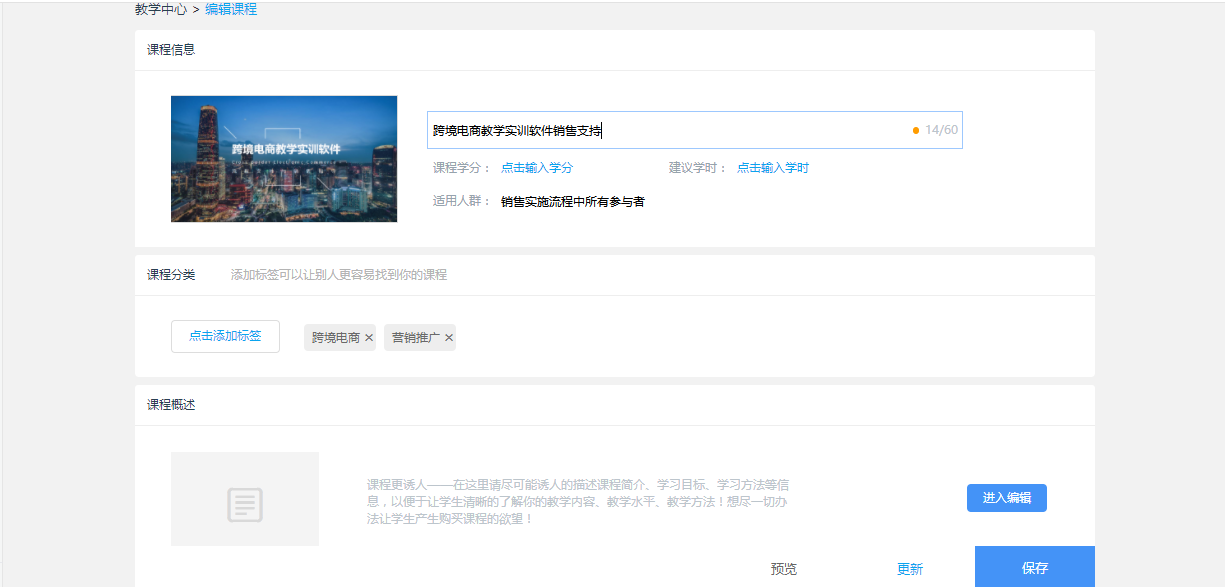This screenshot has width=1225, height=587.
Task: Remove the 跨境电商 tag
Action: click(x=369, y=338)
